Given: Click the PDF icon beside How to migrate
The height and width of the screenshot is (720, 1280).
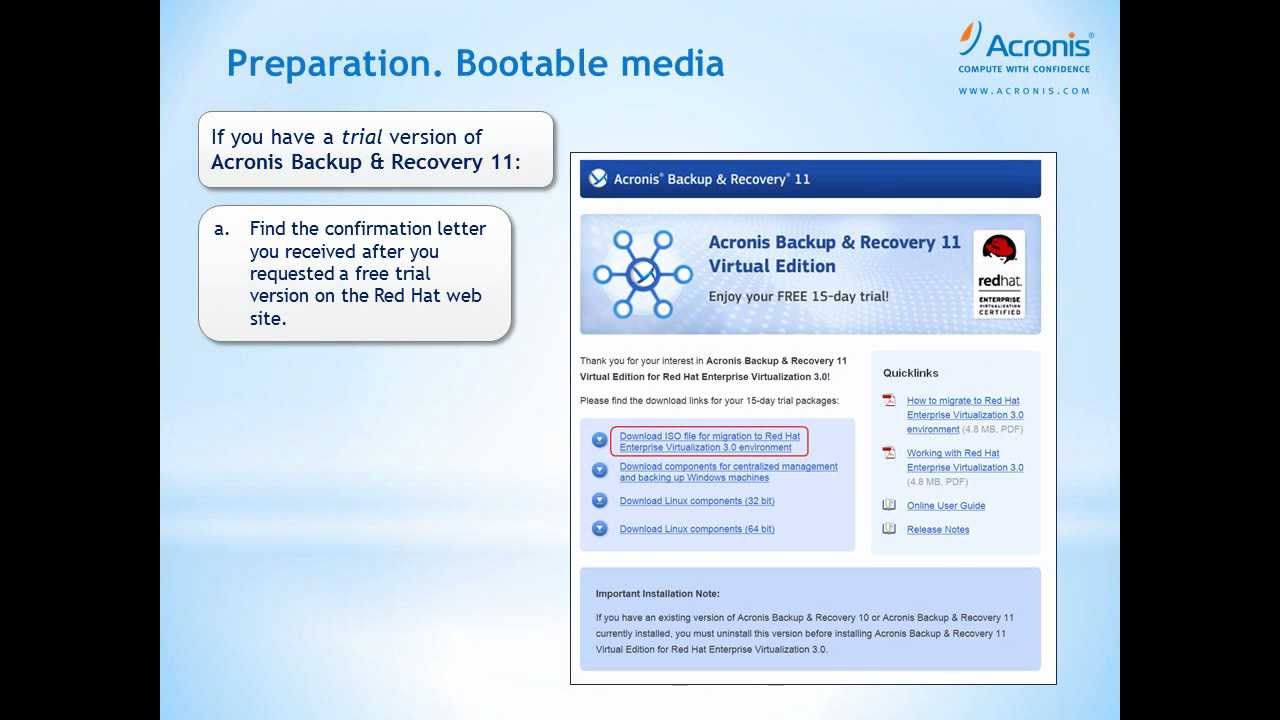Looking at the screenshot, I should pos(888,401).
